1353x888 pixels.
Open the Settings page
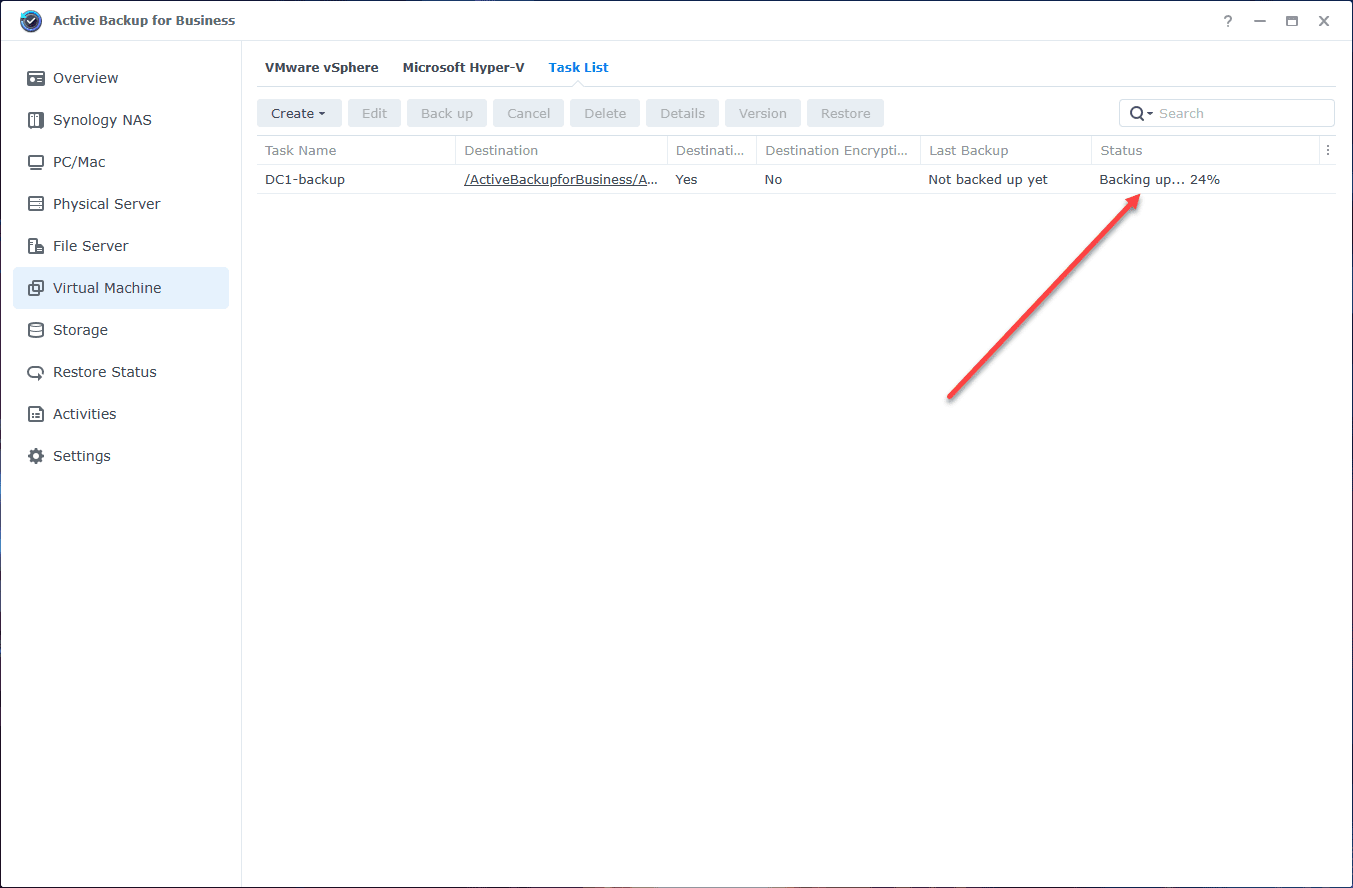[x=121, y=456]
